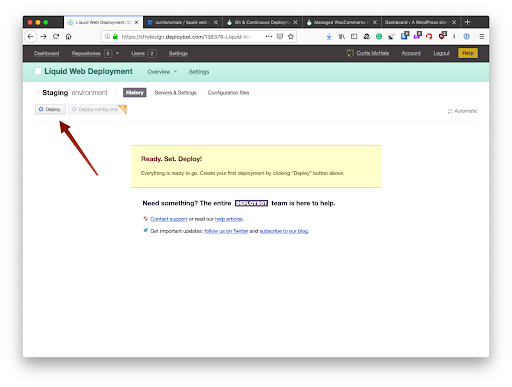The image size is (512, 387).
Task: Reload the page with the refresh icon
Action: click(x=56, y=37)
